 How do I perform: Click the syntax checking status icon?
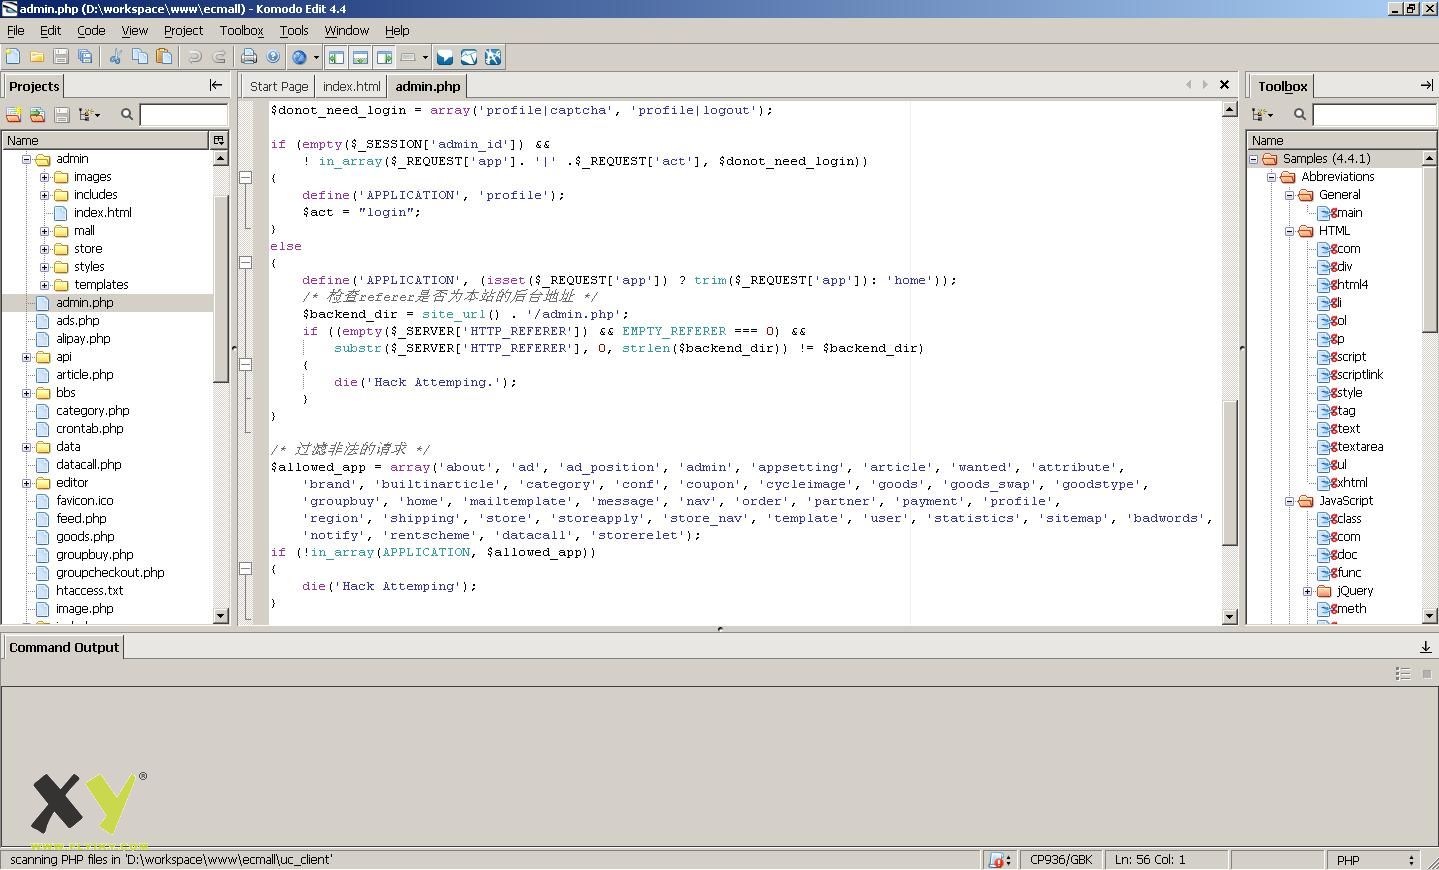pyautogui.click(x=997, y=860)
